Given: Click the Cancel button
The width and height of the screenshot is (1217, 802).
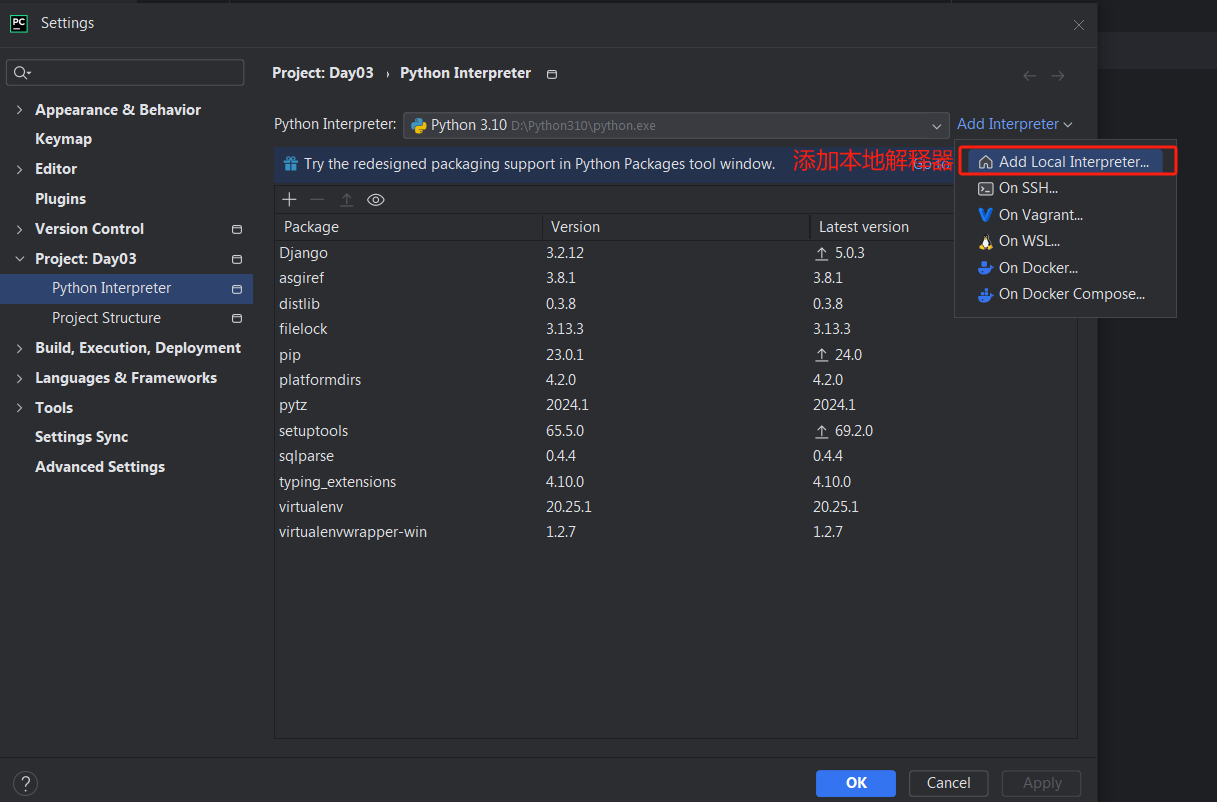Looking at the screenshot, I should (949, 783).
